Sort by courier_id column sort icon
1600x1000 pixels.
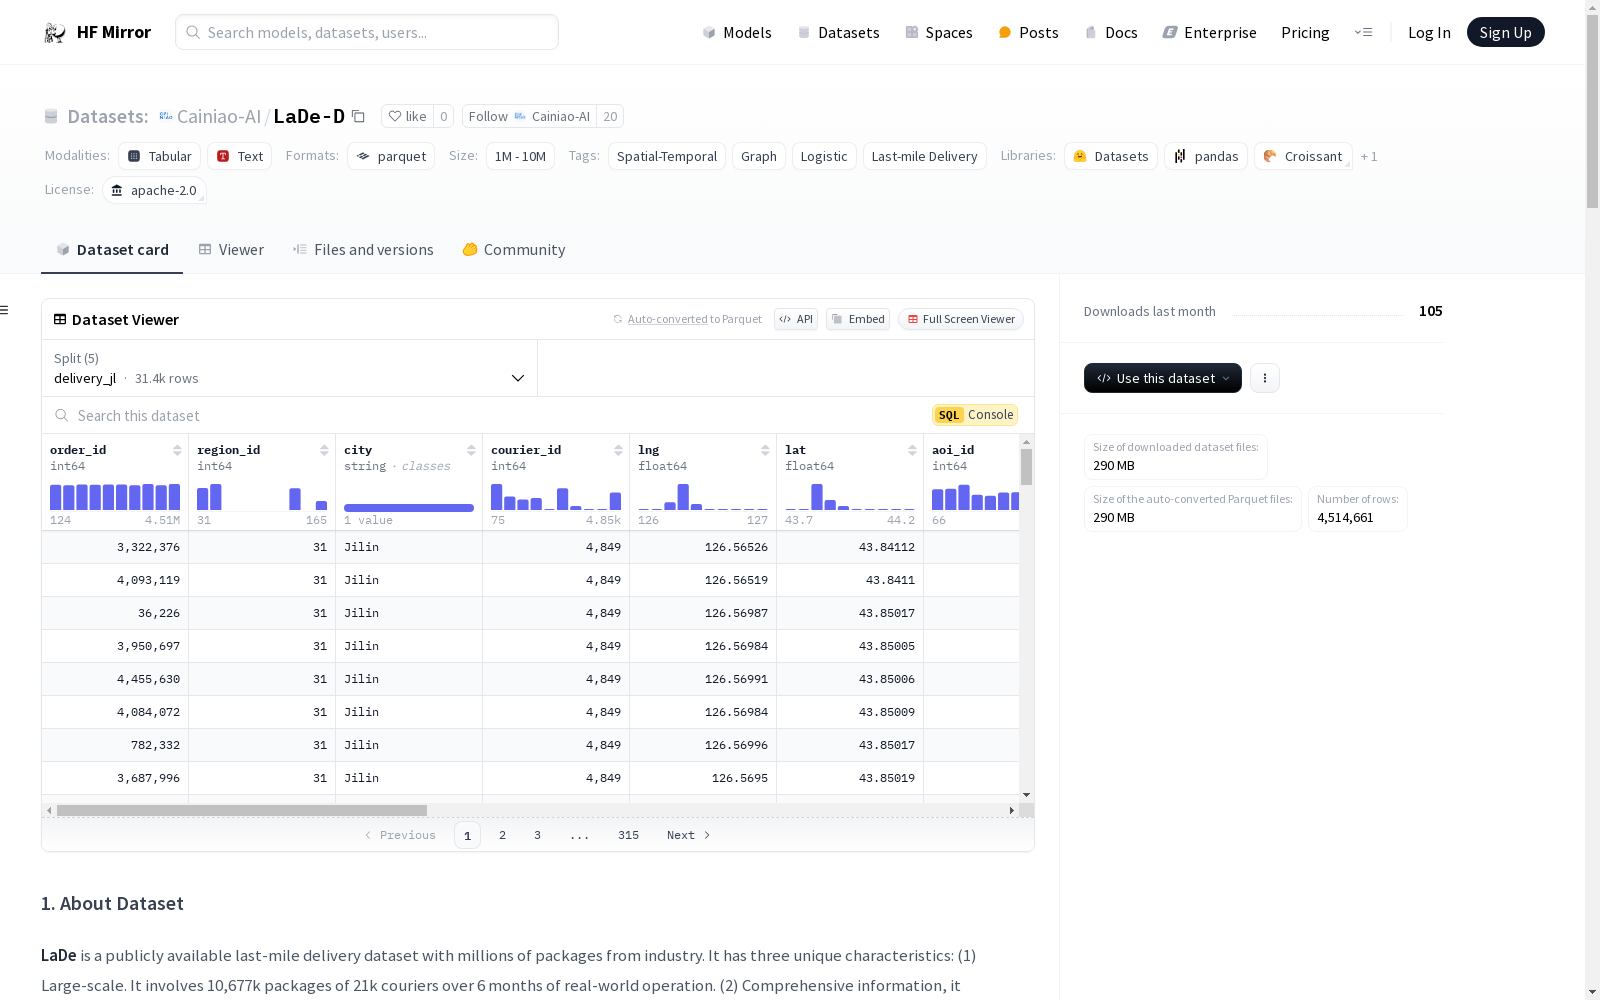[x=618, y=450]
